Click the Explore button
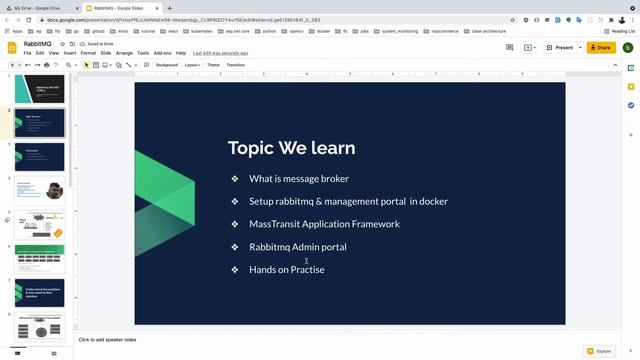The image size is (640, 360). [599, 351]
